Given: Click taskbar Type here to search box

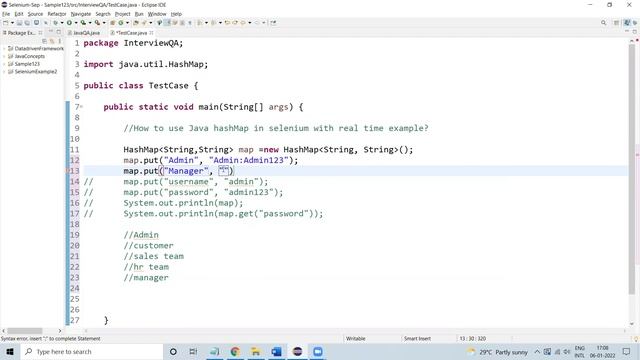Looking at the screenshot, I should point(91,351).
